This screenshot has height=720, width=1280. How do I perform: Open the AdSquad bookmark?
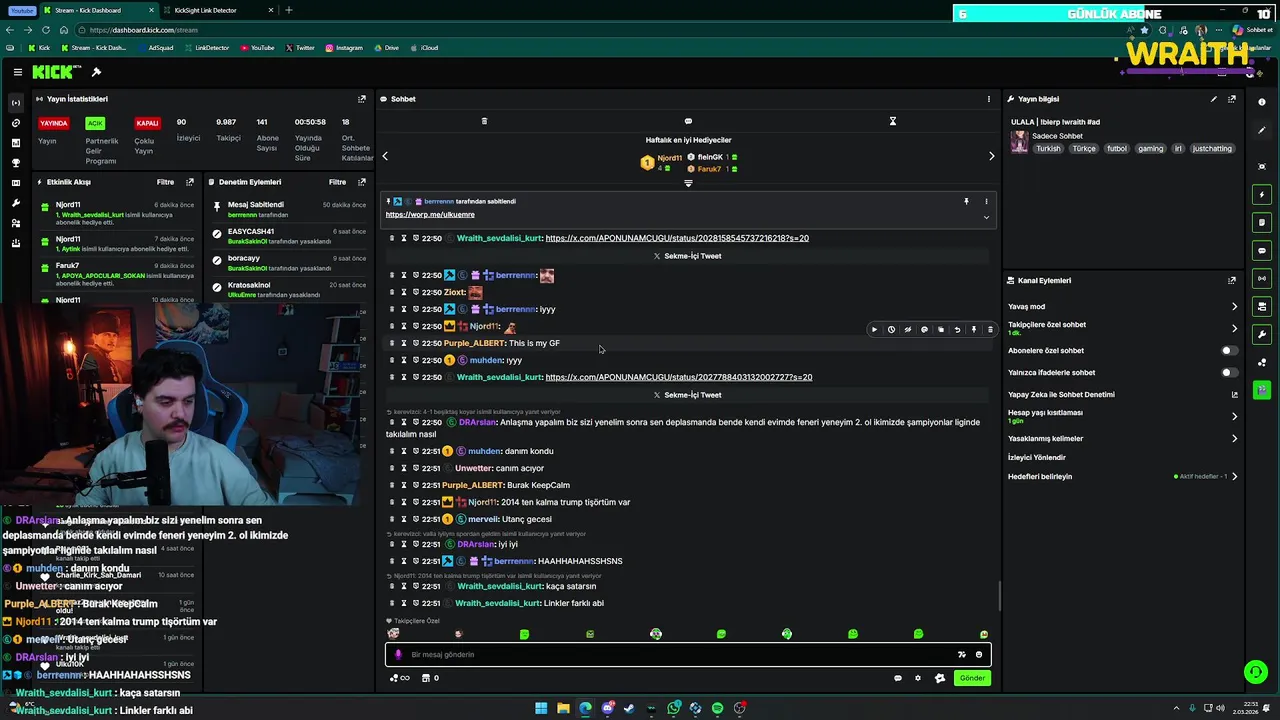coord(155,48)
